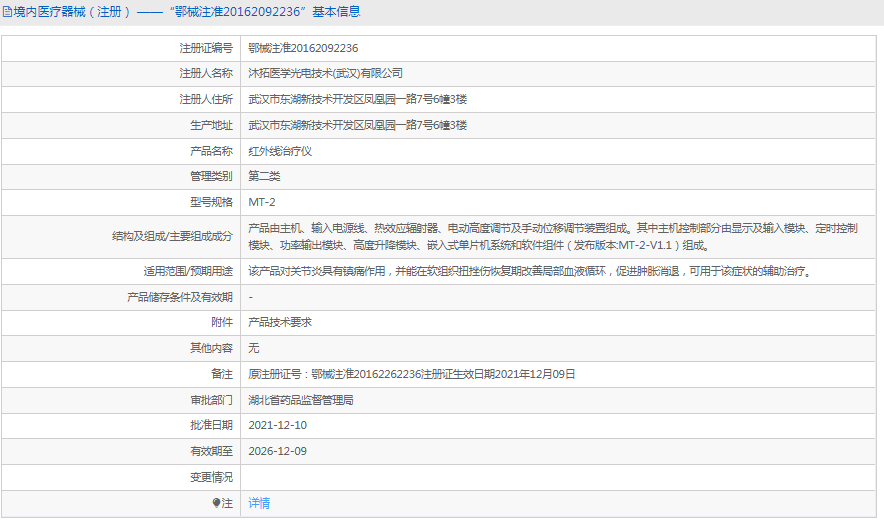
Task: Select the structure description starting 产品由主机
Action: click(553, 237)
